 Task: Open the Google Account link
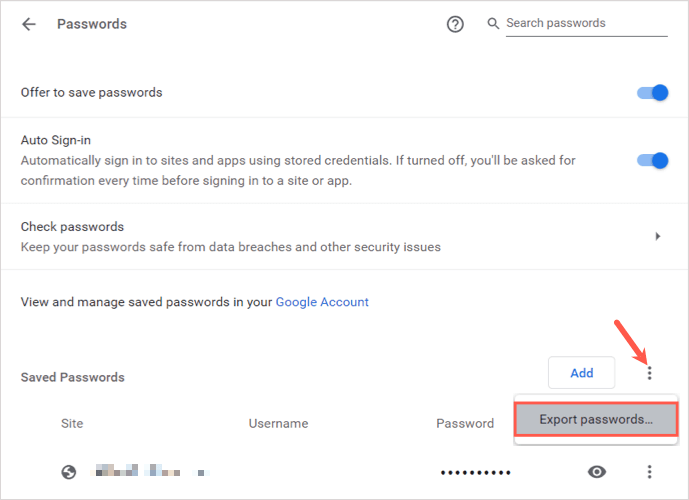tap(322, 302)
